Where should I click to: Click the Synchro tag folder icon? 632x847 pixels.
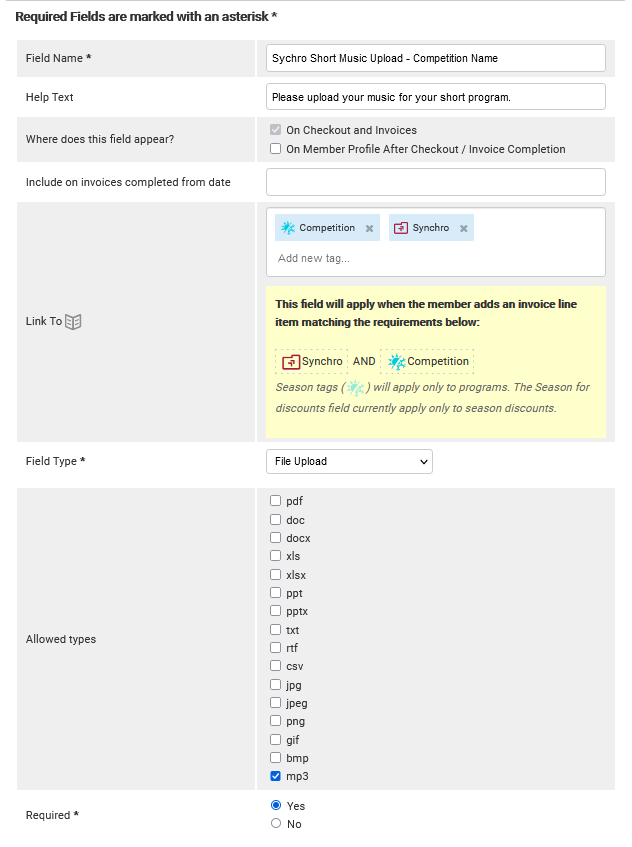[x=400, y=228]
